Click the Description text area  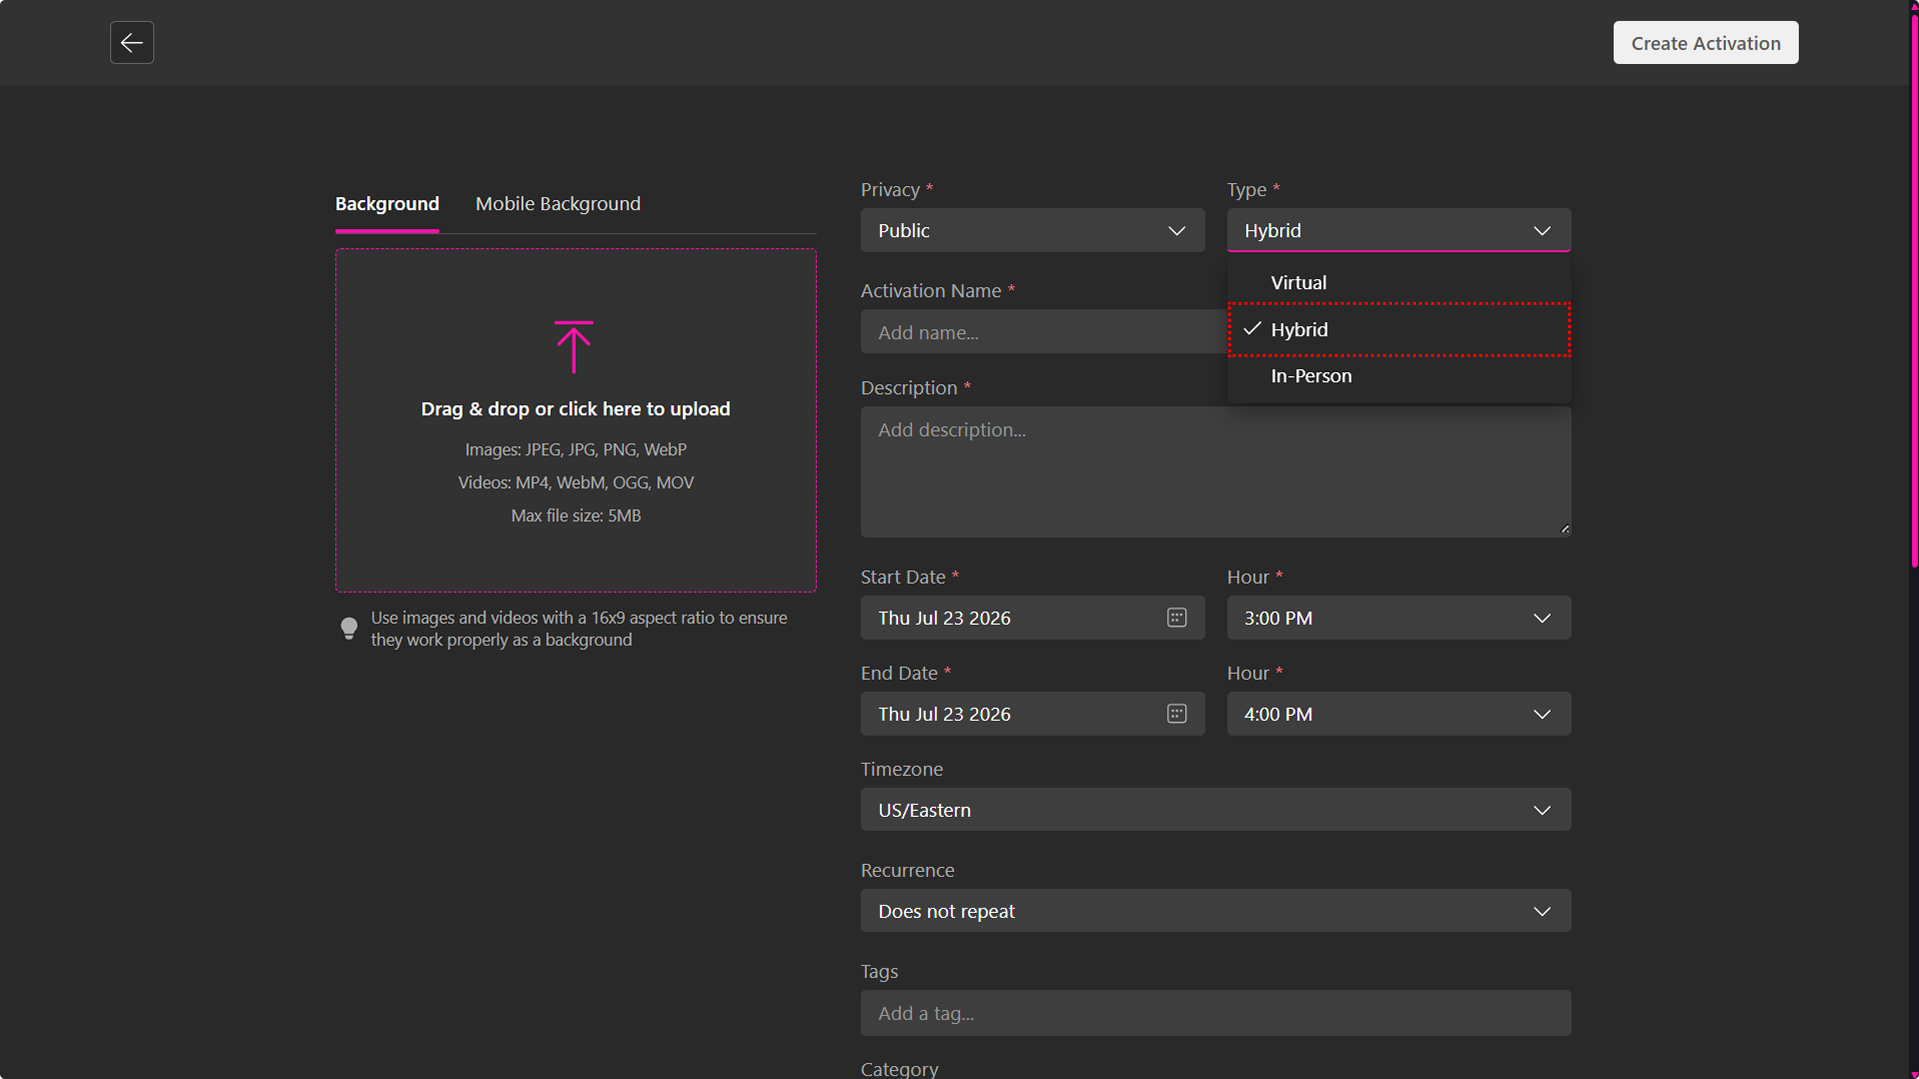[x=1216, y=472]
